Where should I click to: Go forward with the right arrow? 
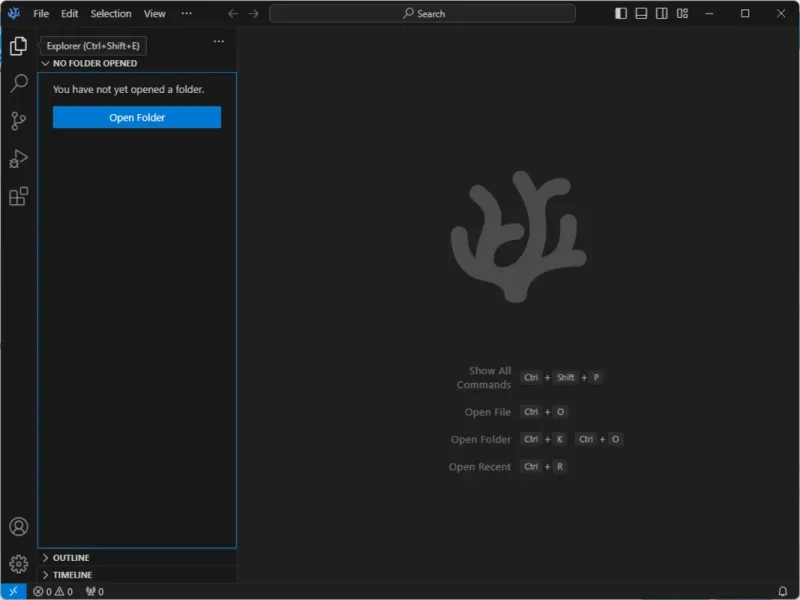pos(254,14)
